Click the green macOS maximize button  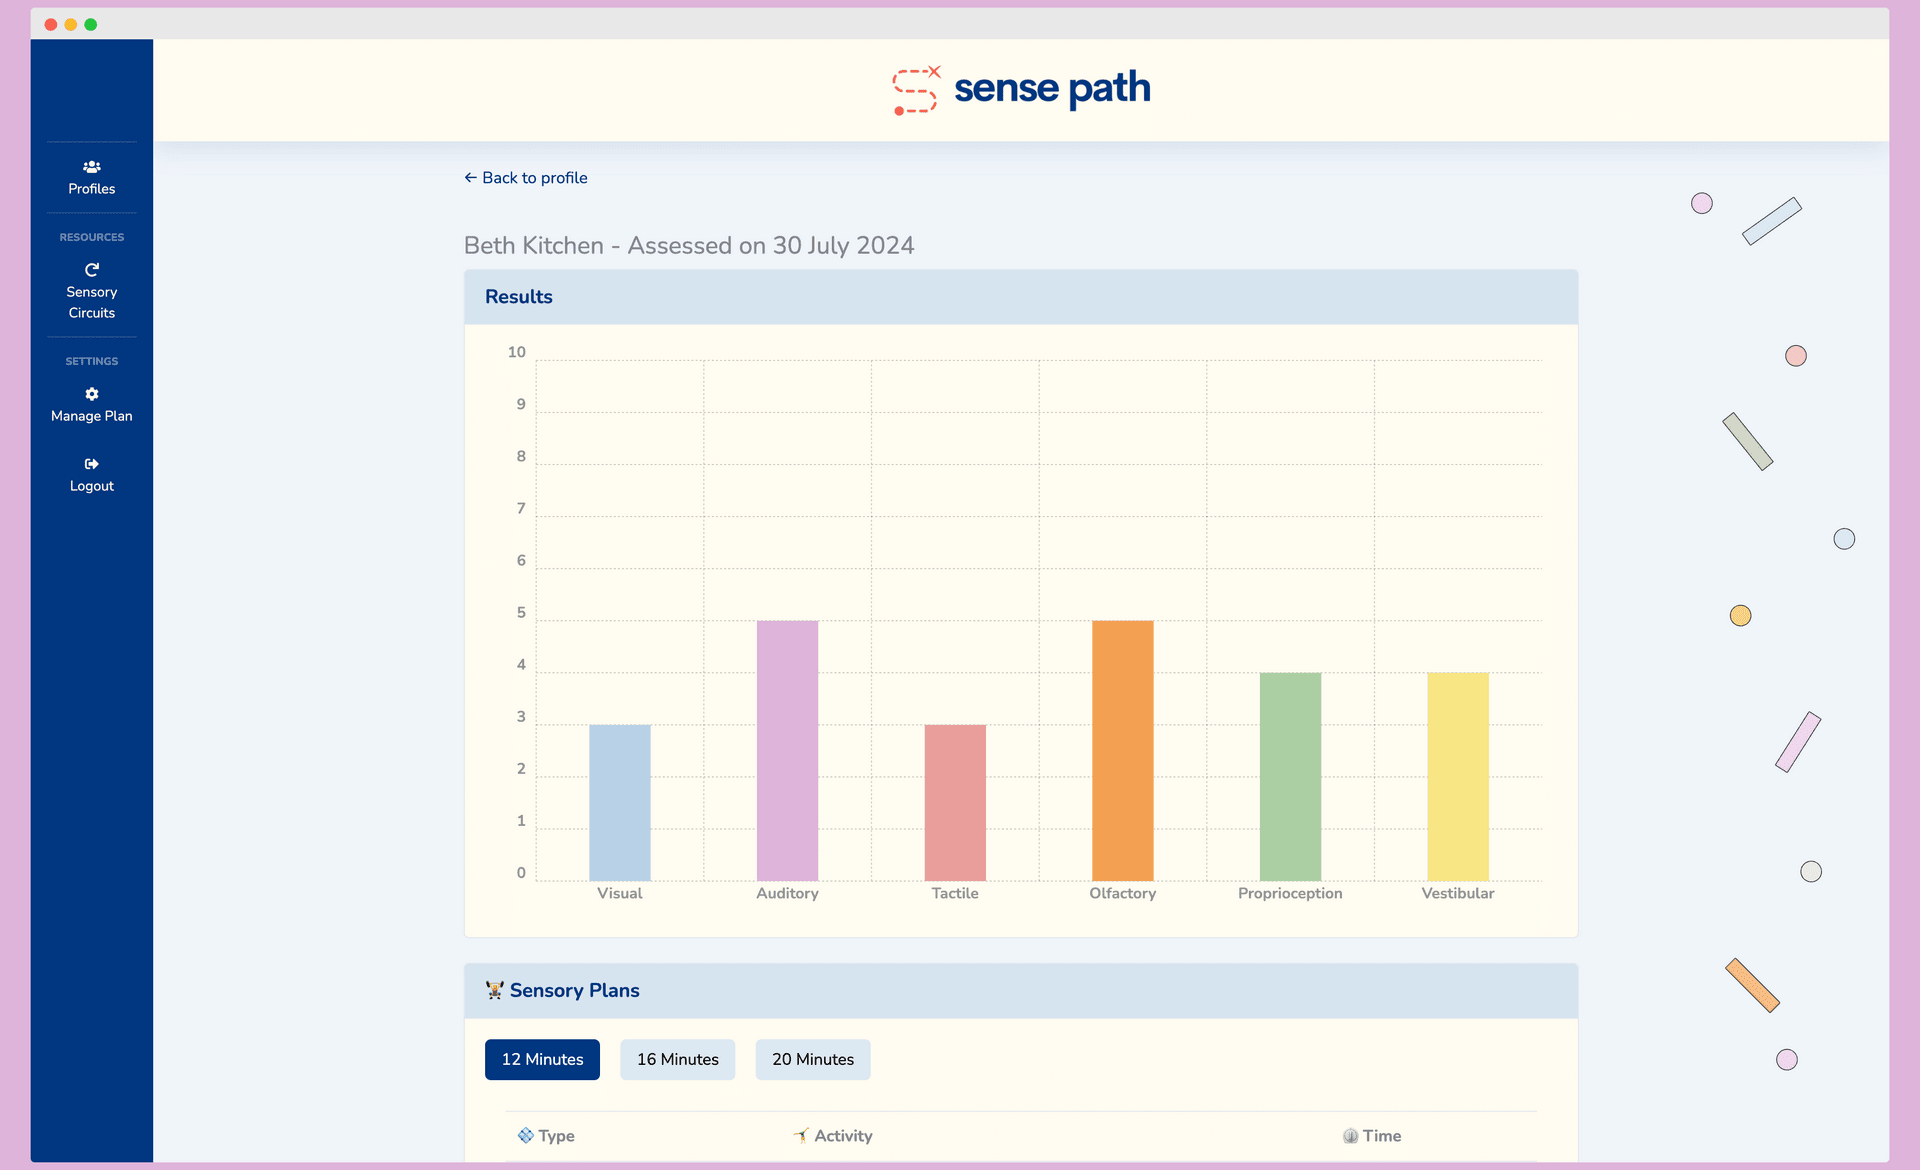click(91, 24)
